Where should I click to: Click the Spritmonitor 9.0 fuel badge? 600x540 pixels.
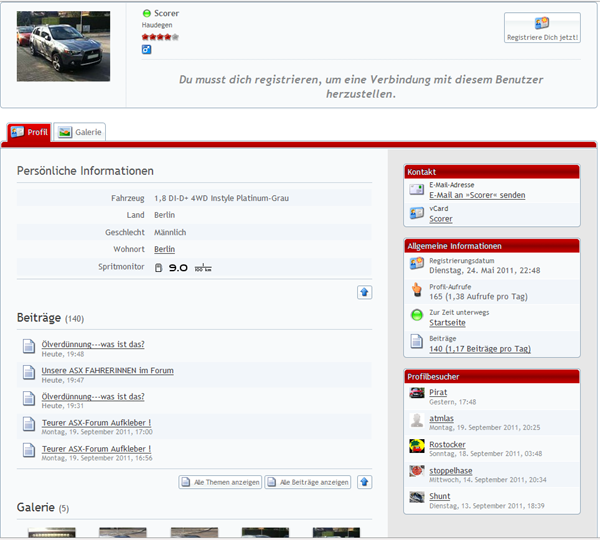pyautogui.click(x=183, y=267)
